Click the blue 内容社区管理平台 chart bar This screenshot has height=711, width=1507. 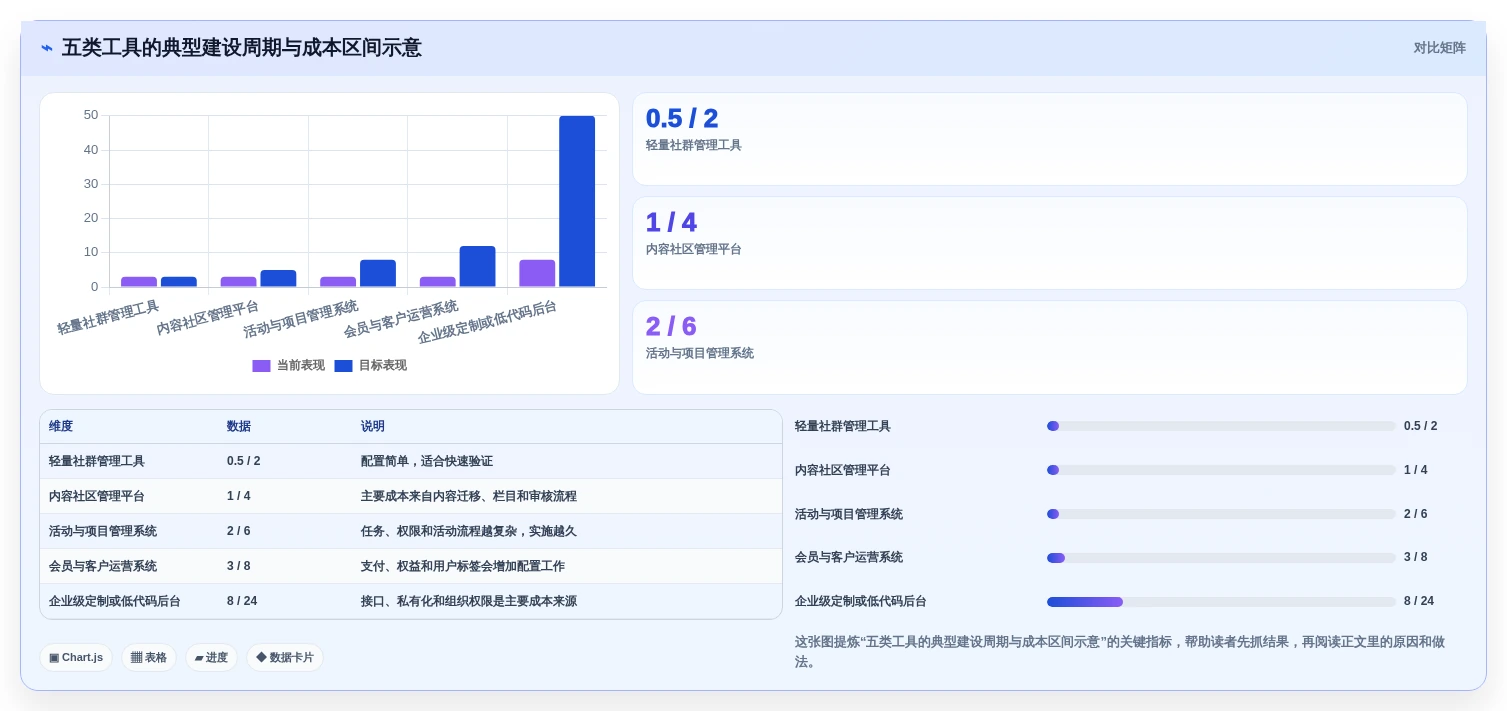point(278,278)
